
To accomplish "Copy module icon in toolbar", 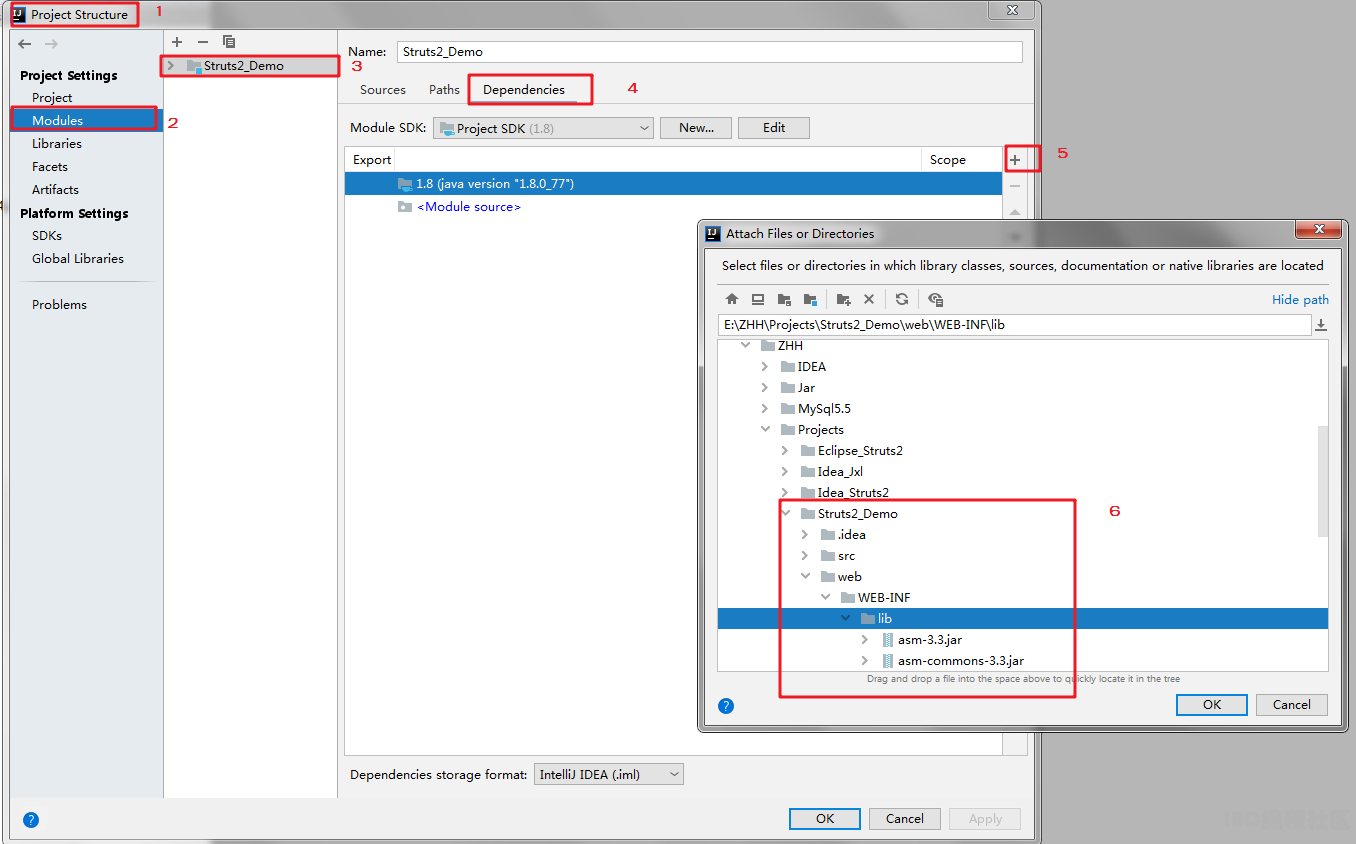I will tap(229, 42).
